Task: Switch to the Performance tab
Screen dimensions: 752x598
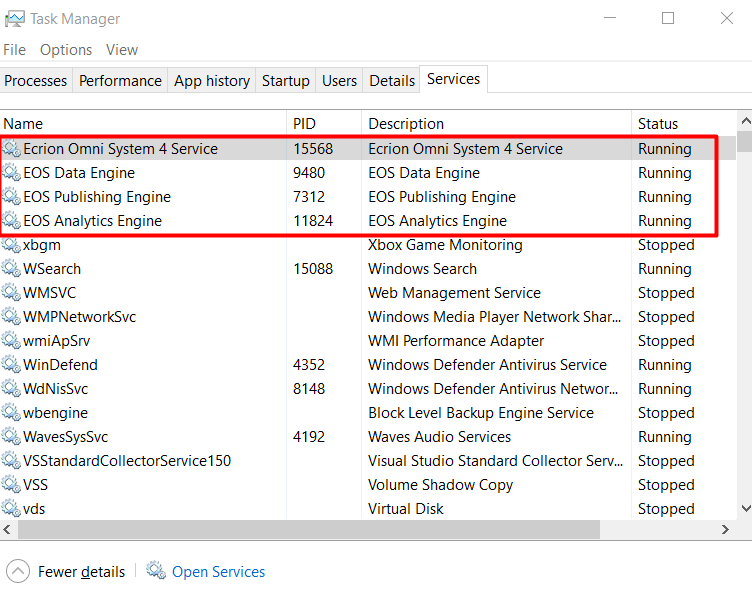Action: coord(120,81)
